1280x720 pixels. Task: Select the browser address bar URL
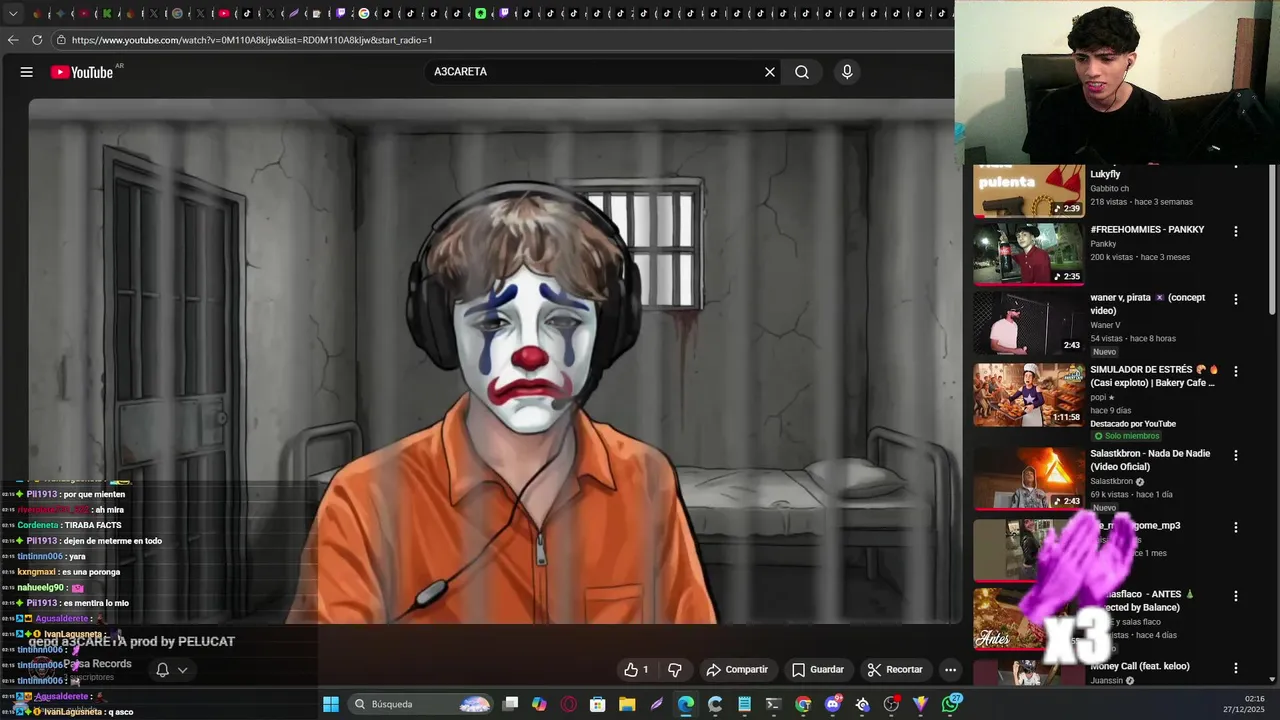click(252, 40)
